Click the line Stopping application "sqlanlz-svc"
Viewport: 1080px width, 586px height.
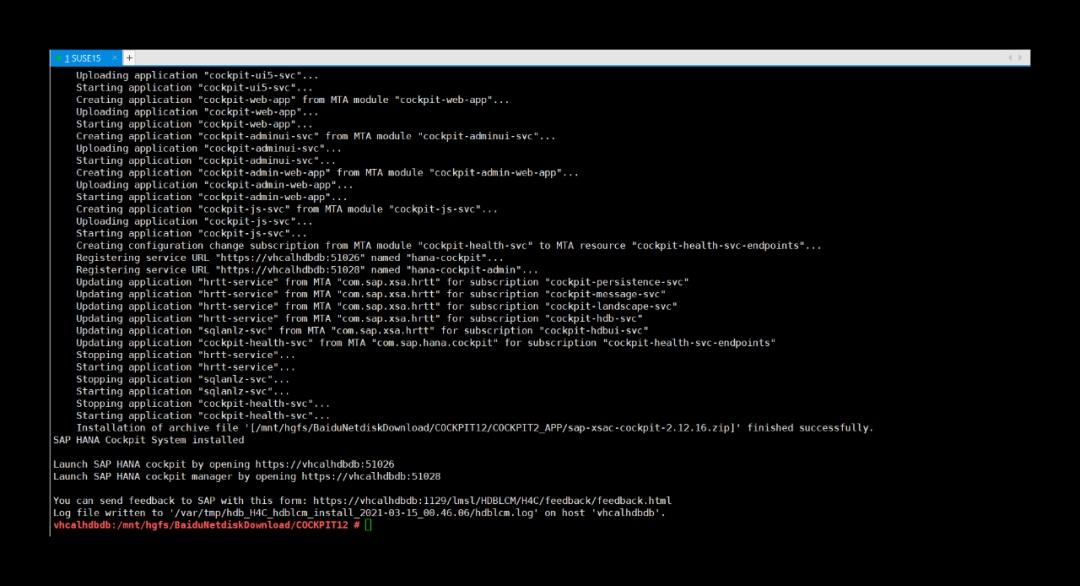183,379
